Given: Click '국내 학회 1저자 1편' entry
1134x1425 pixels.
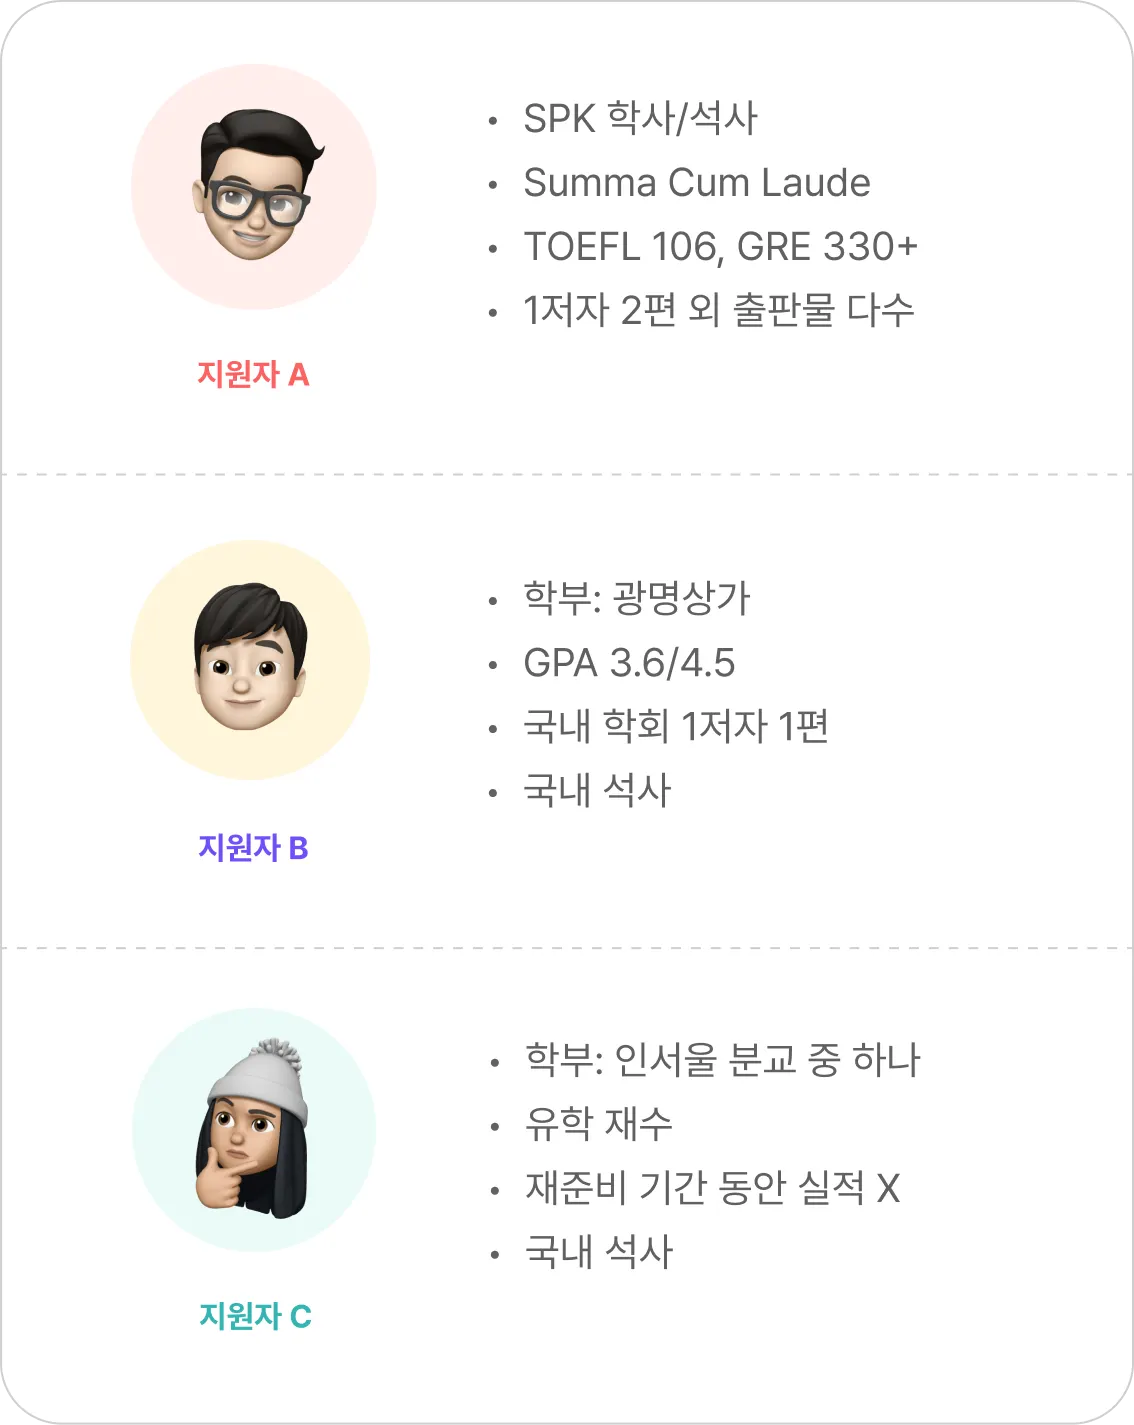Looking at the screenshot, I should coord(676,727).
